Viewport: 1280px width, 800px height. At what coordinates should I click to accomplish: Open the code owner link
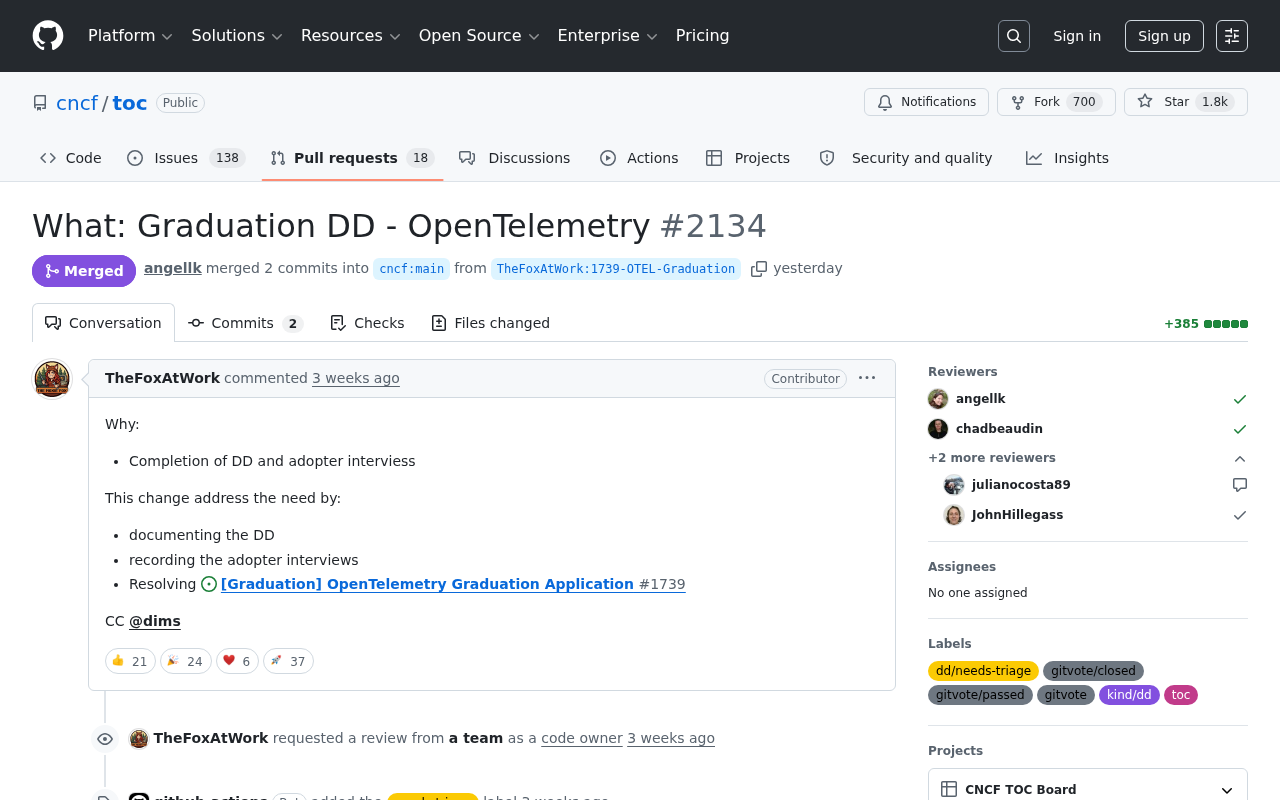[x=582, y=738]
